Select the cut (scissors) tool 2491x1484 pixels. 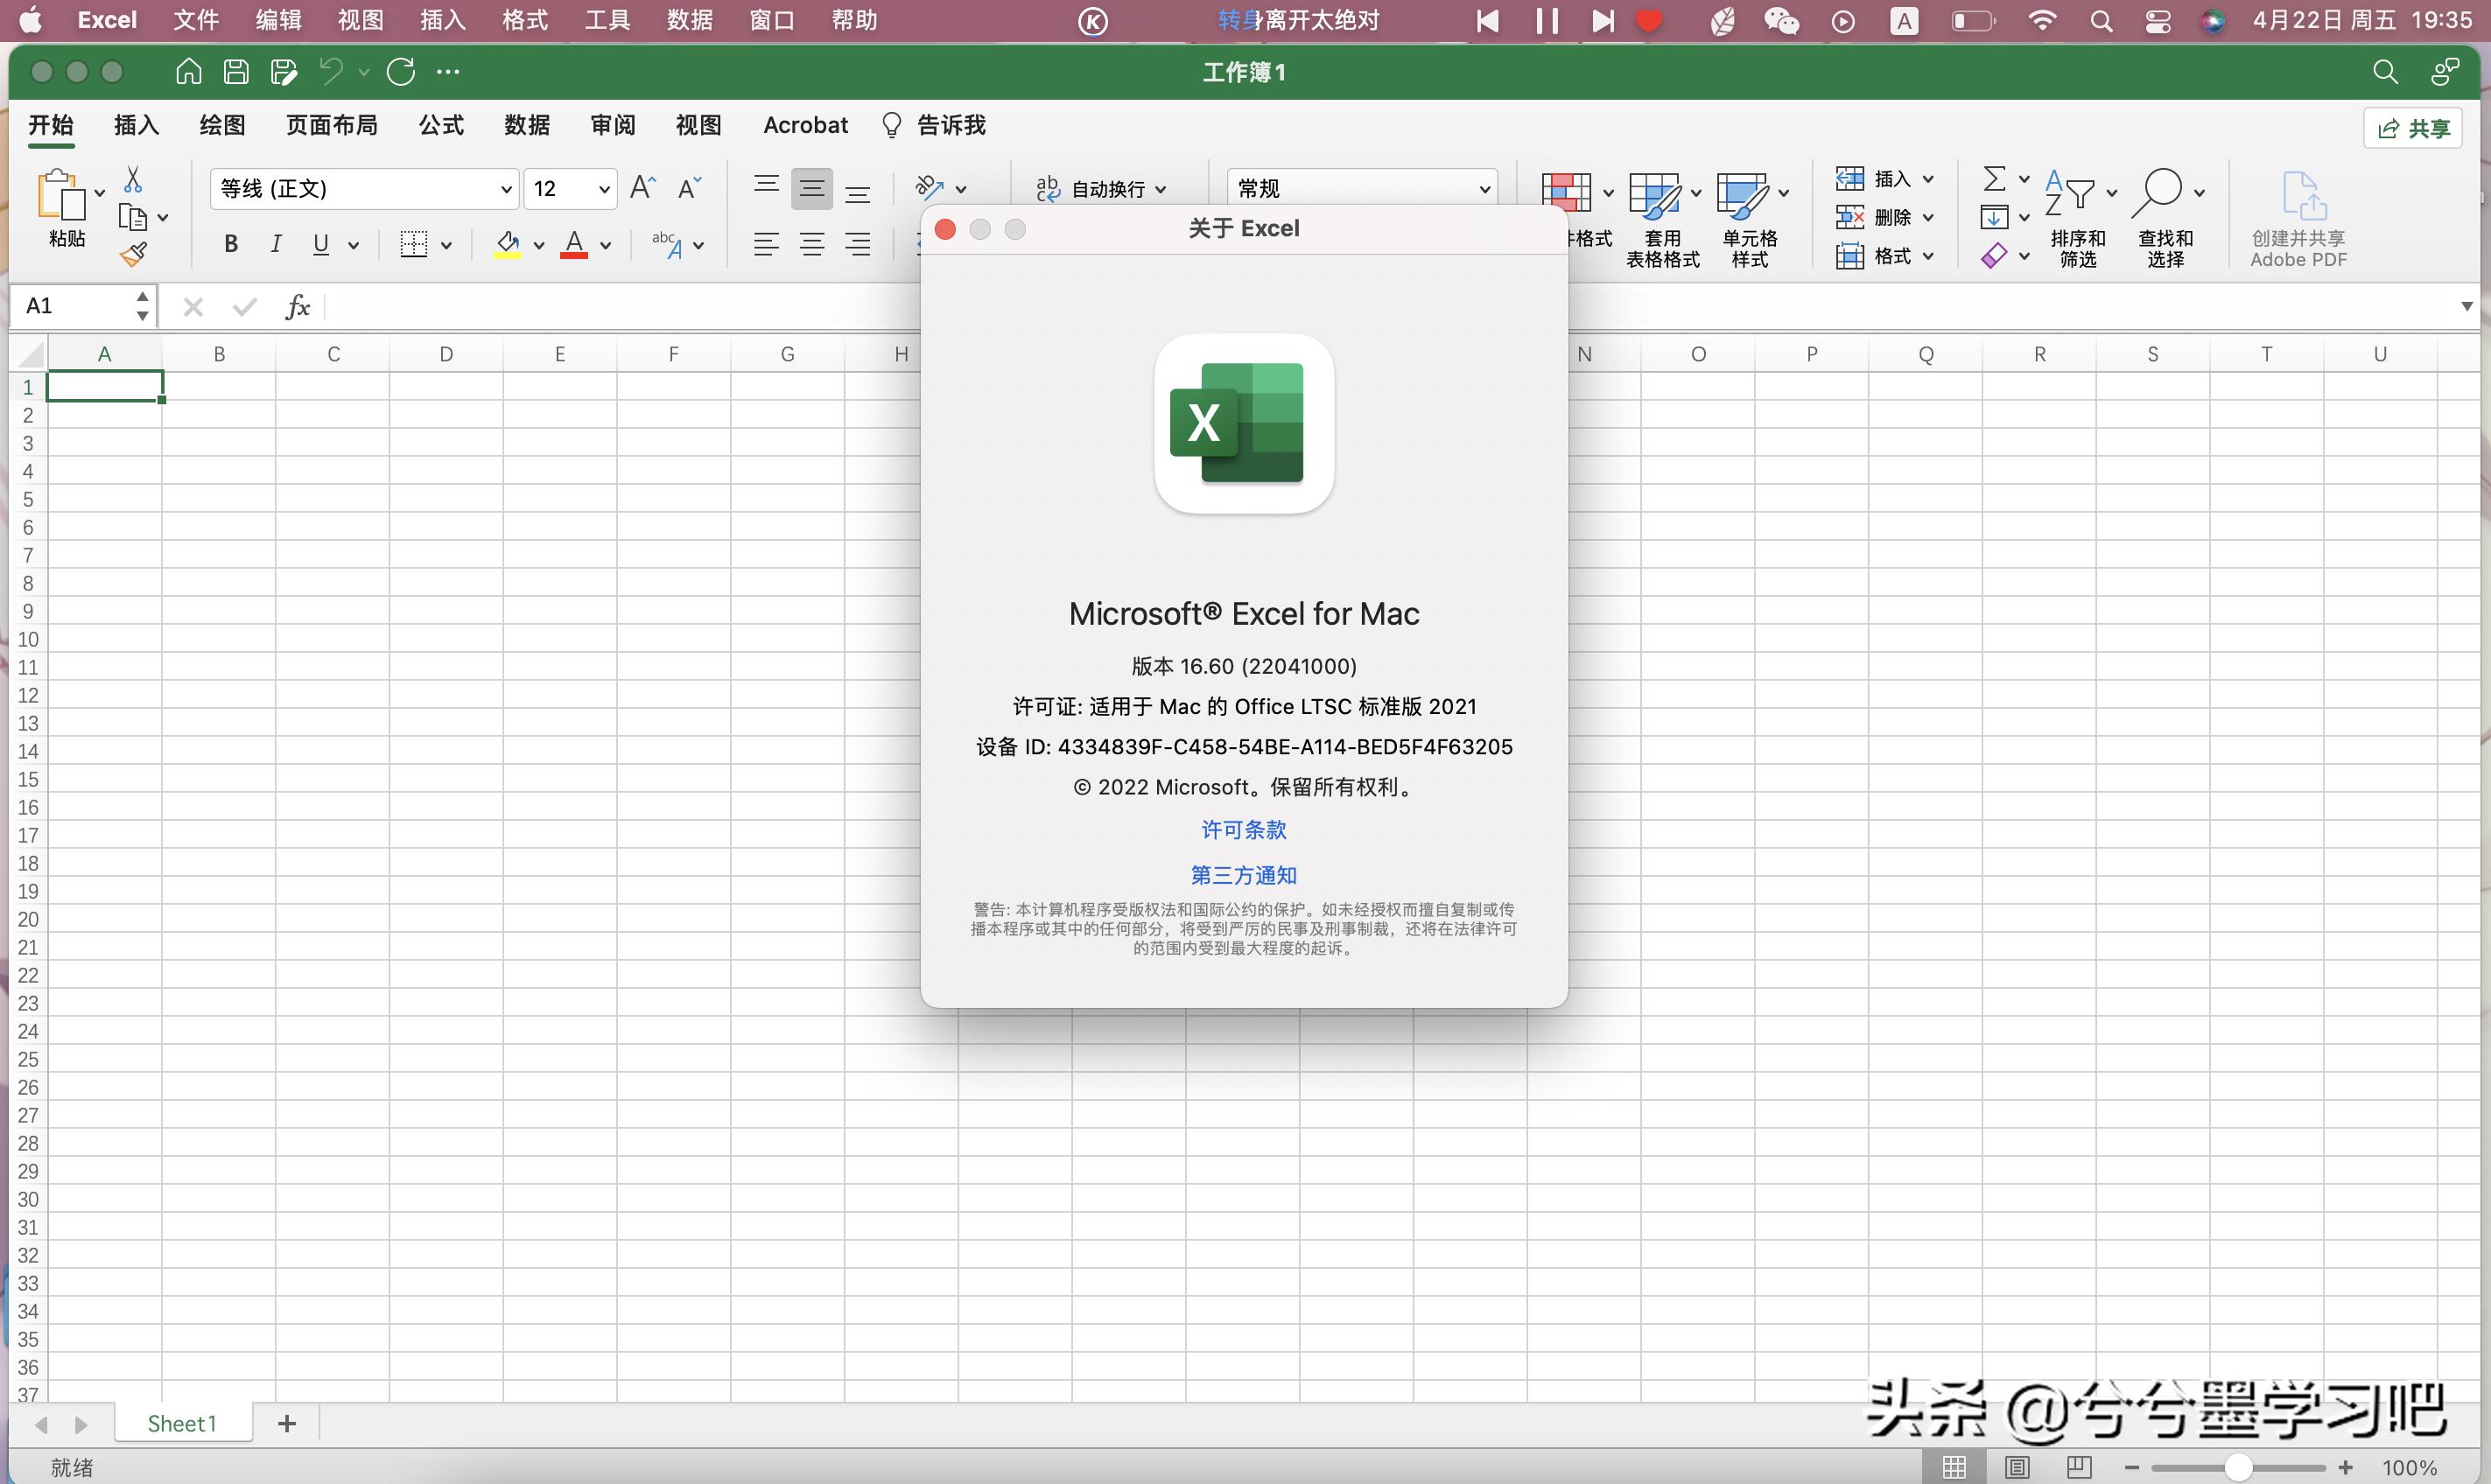(x=133, y=178)
